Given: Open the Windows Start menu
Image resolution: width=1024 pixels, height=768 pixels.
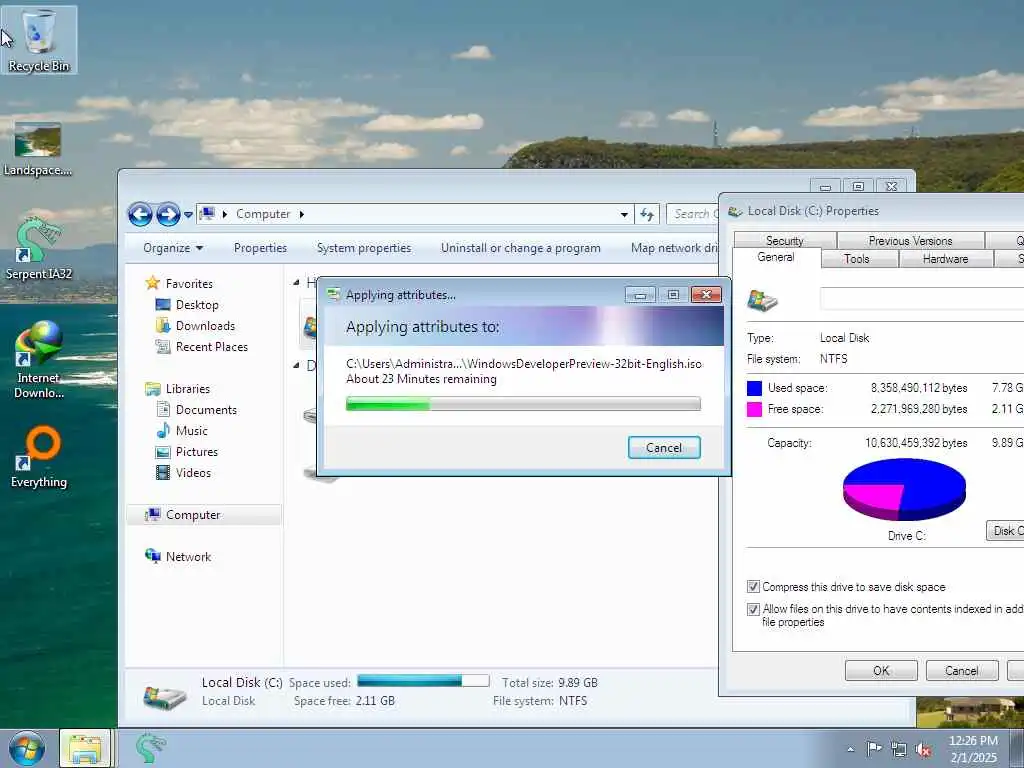Looking at the screenshot, I should (x=27, y=748).
